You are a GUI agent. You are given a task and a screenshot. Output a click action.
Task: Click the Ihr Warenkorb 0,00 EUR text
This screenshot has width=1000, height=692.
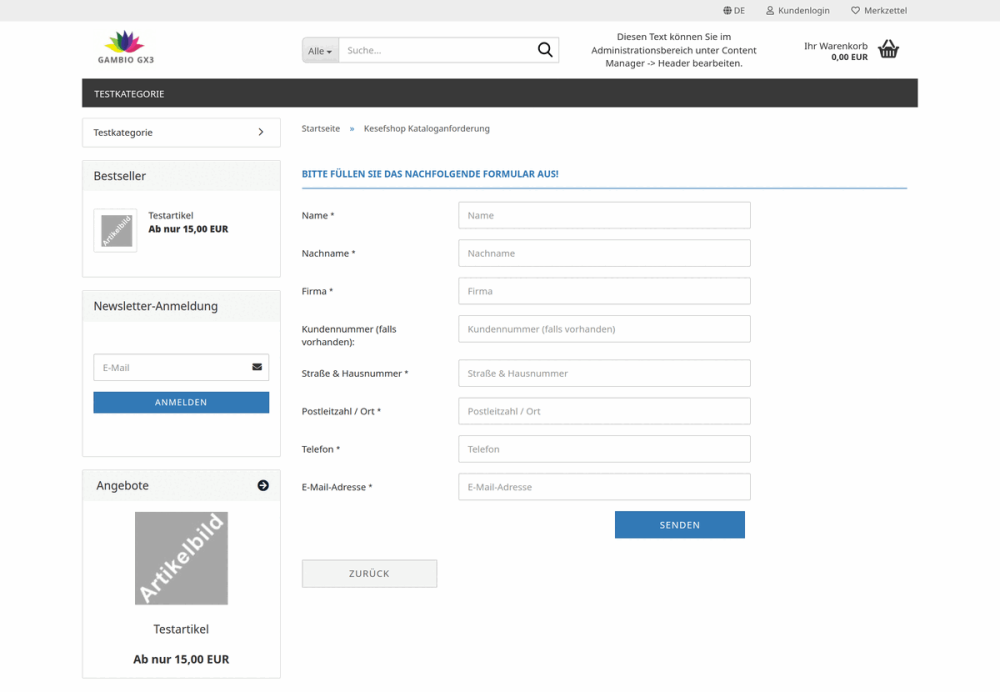835,51
